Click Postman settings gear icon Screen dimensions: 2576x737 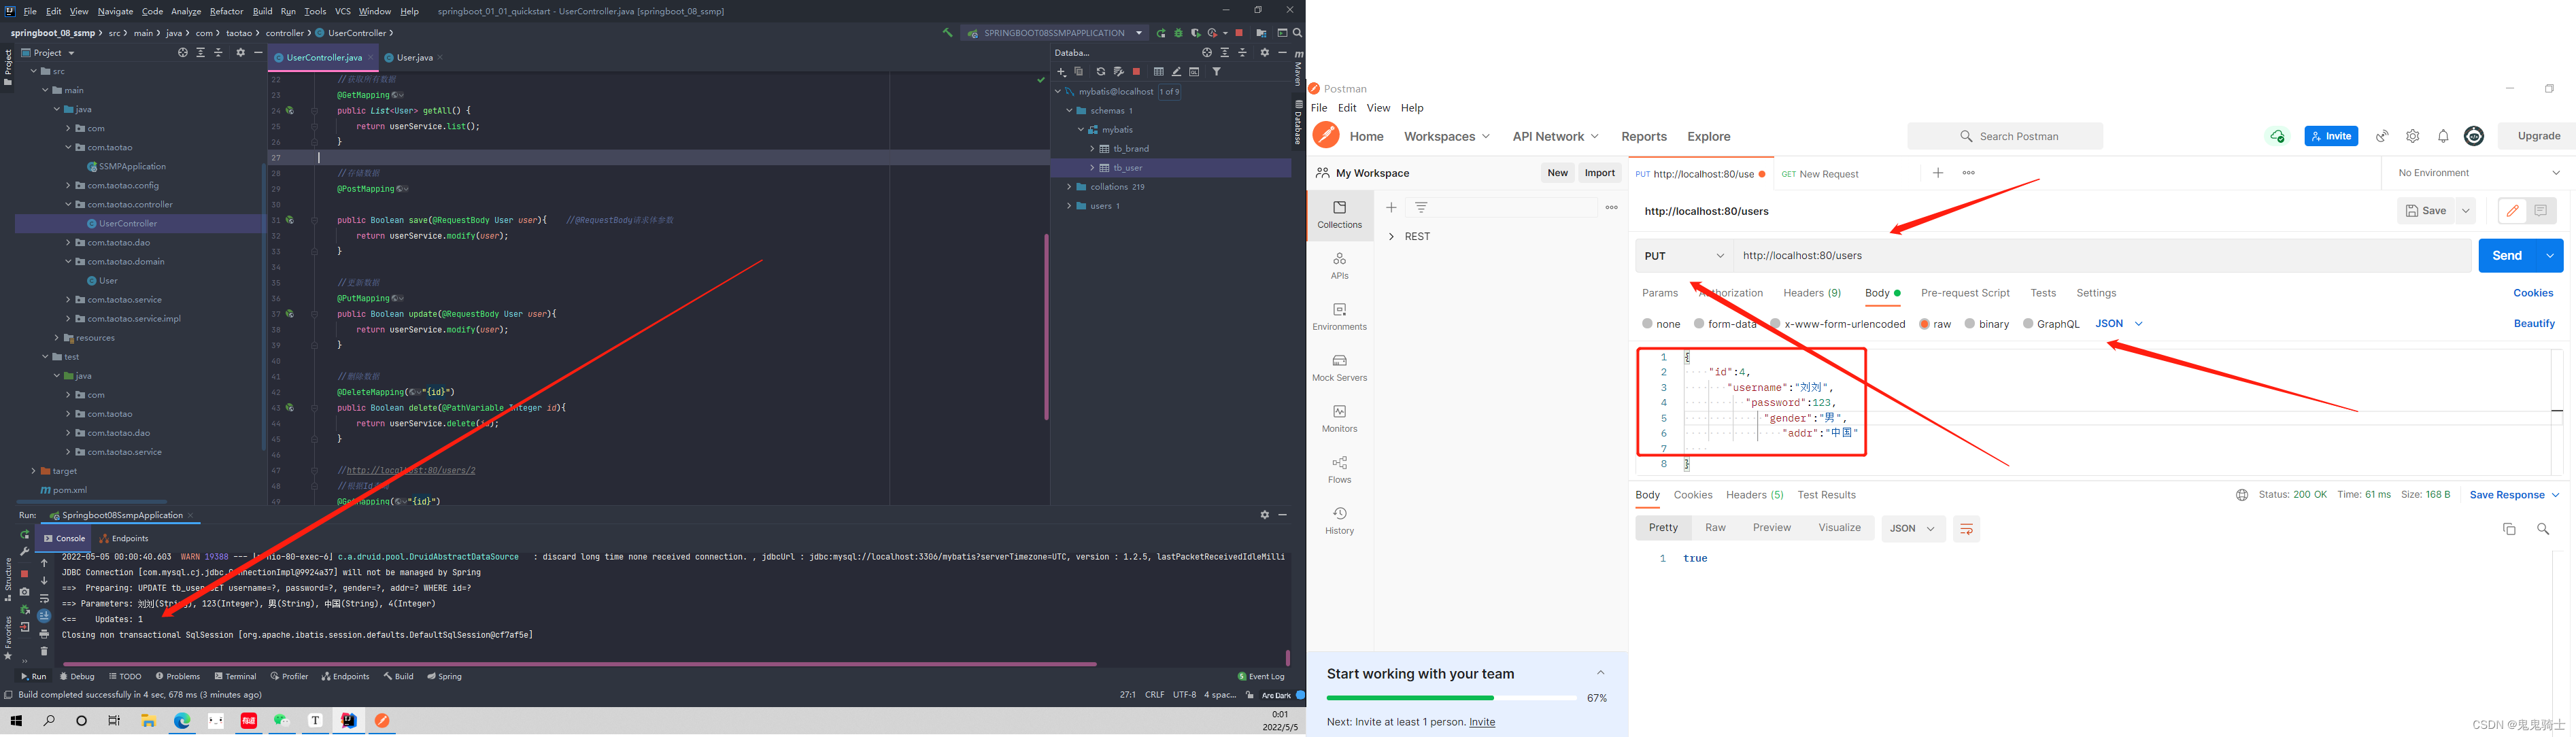click(x=2413, y=136)
